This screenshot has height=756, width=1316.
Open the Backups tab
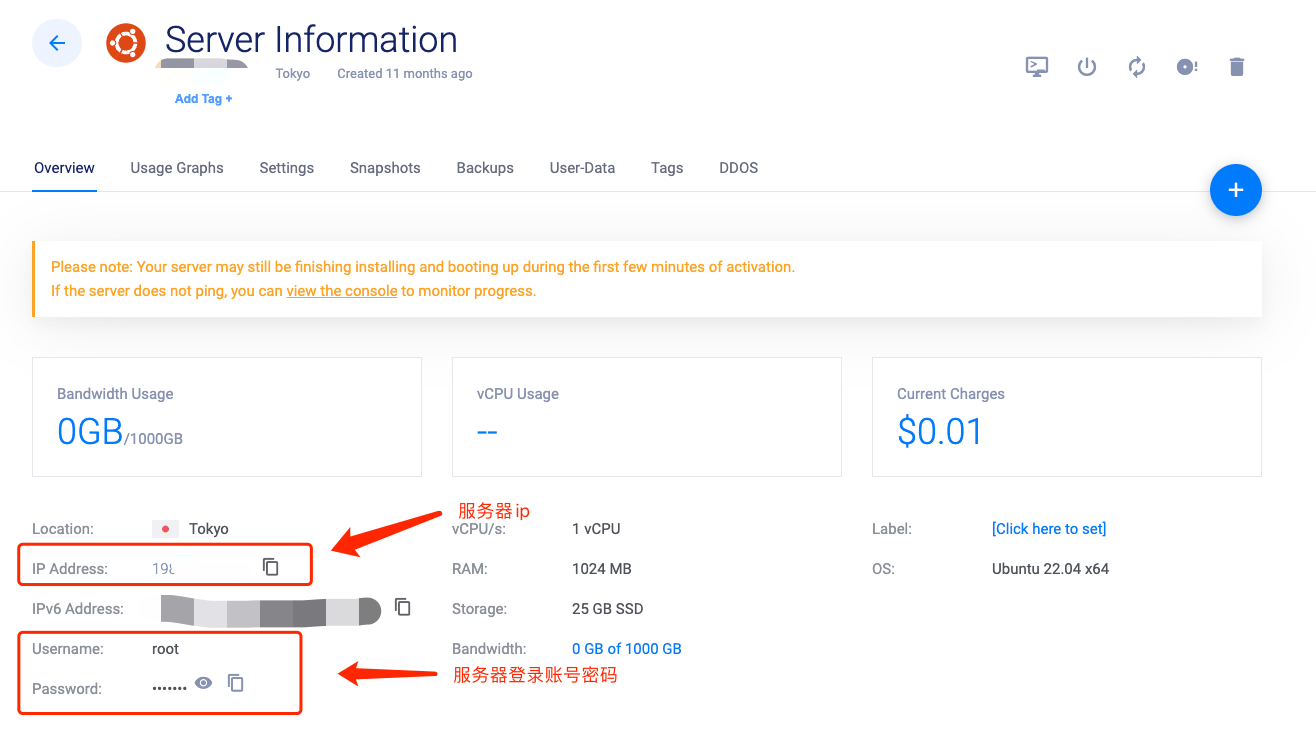485,168
